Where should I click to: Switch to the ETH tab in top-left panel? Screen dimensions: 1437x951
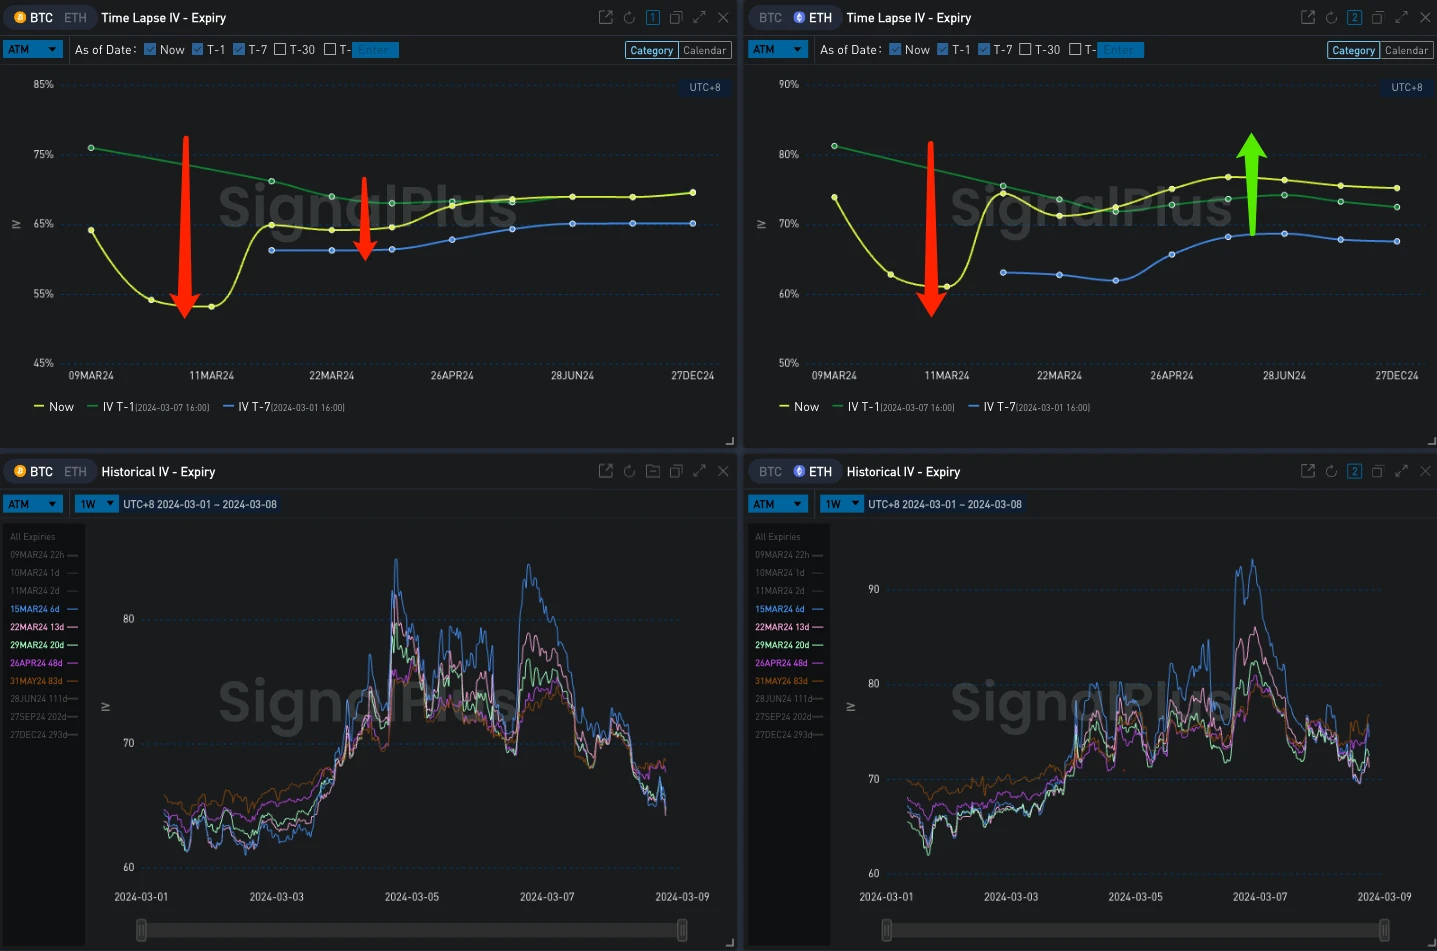coord(74,17)
